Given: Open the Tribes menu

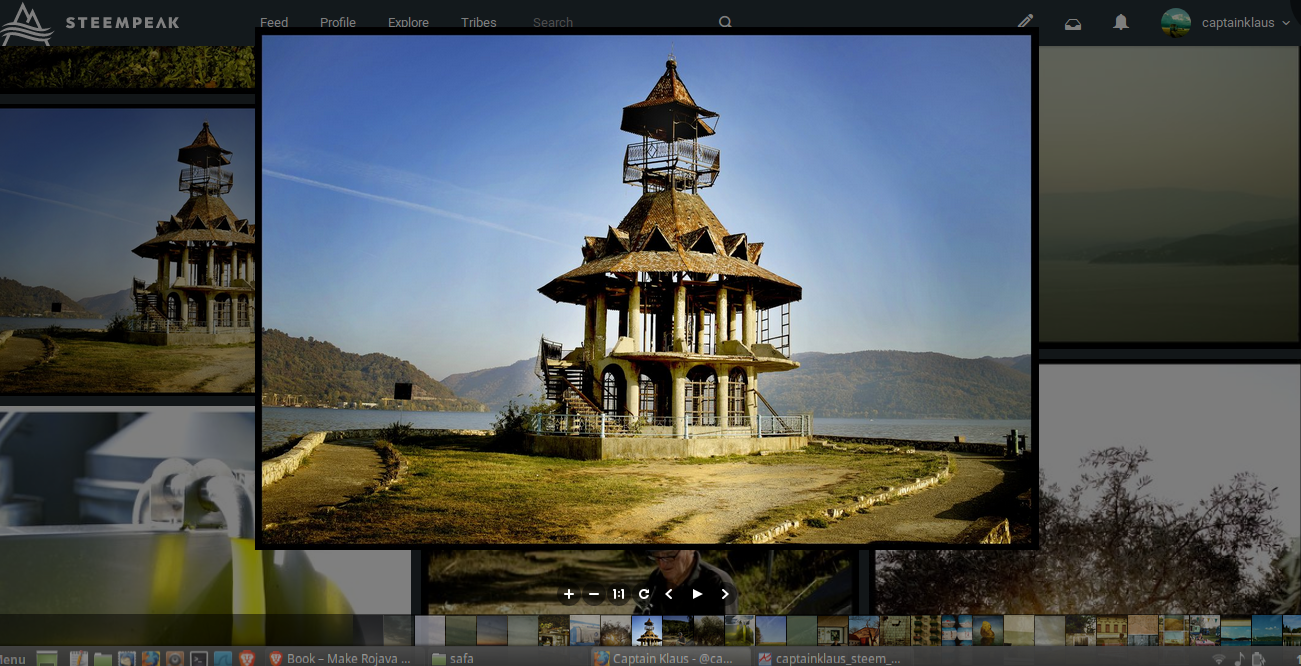Looking at the screenshot, I should [x=479, y=23].
